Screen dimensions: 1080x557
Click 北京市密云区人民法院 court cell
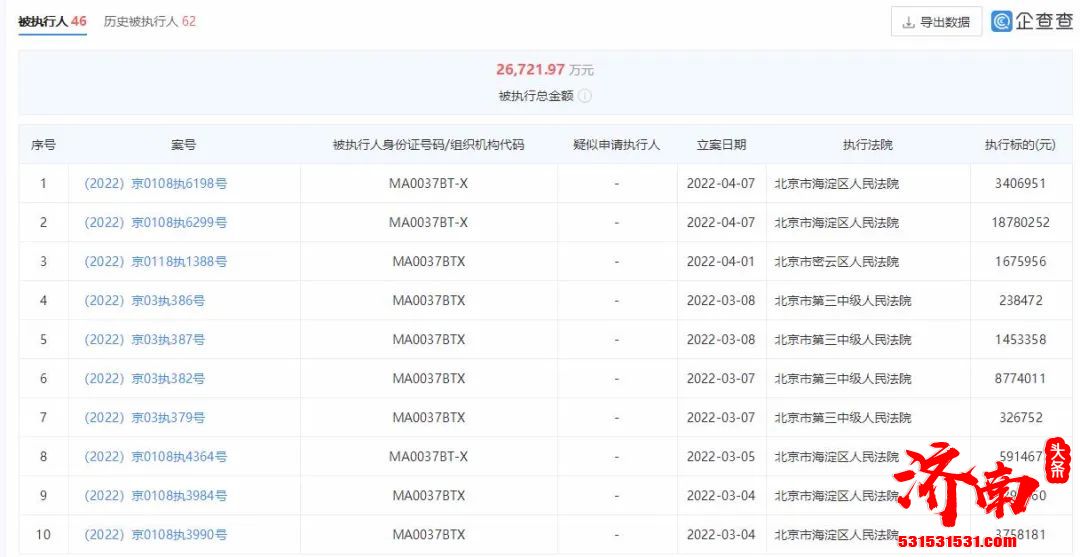(x=837, y=262)
